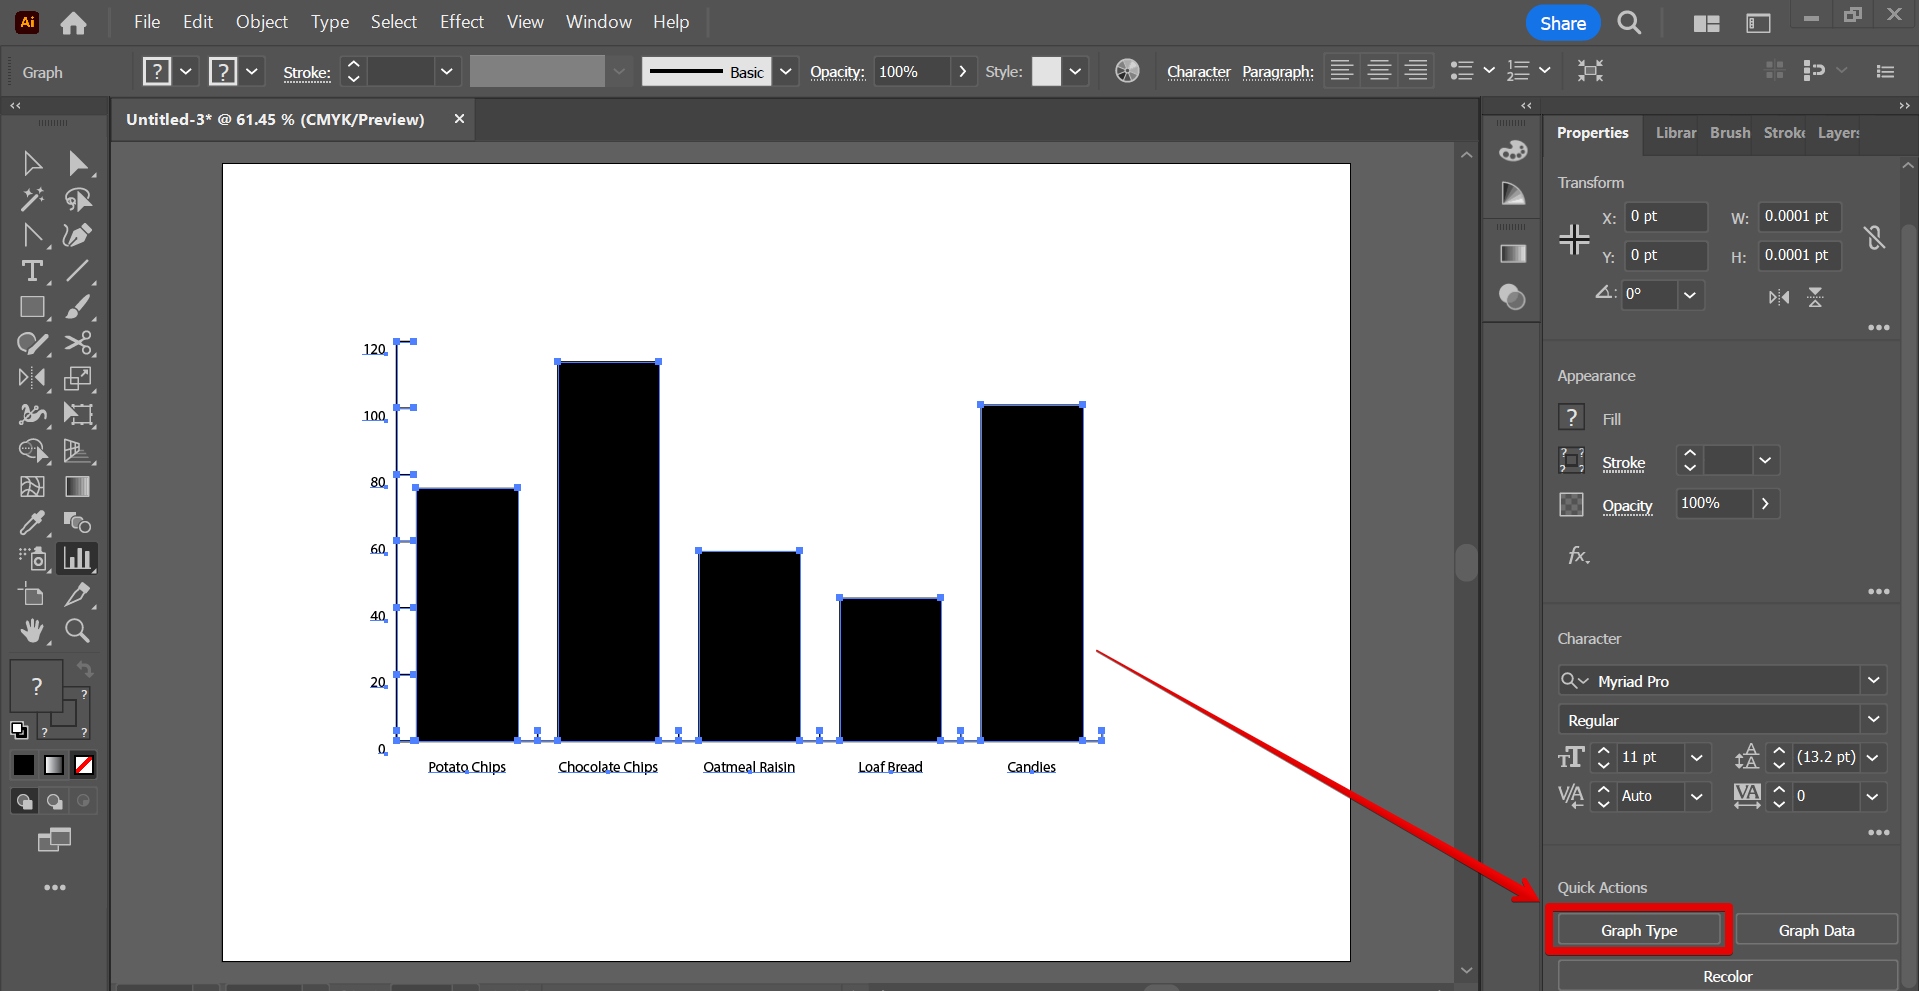
Task: Click the Graph Type button
Action: pyautogui.click(x=1638, y=931)
